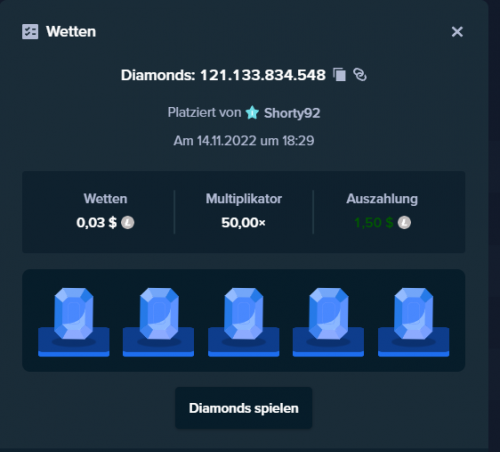Click the Diamonds spielen button
The height and width of the screenshot is (452, 500).
pos(244,408)
